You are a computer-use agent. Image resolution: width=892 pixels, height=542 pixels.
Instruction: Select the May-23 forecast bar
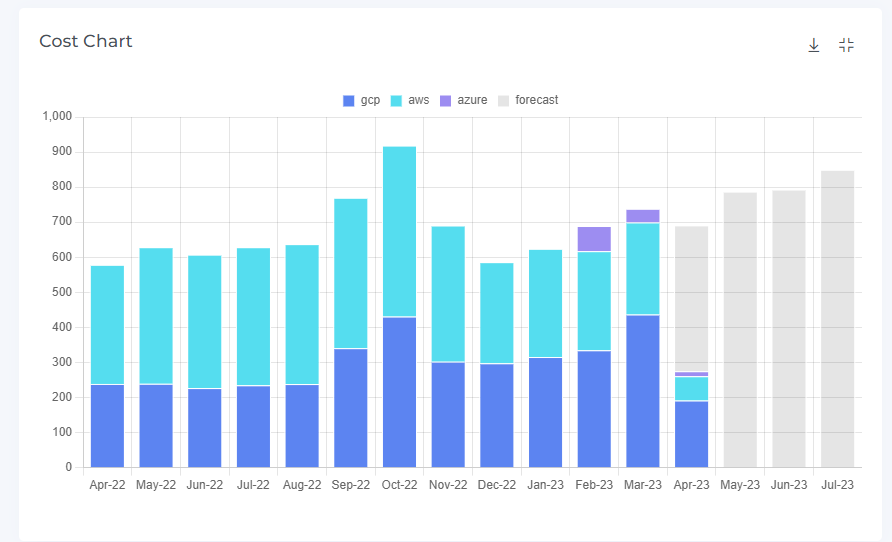pos(740,330)
